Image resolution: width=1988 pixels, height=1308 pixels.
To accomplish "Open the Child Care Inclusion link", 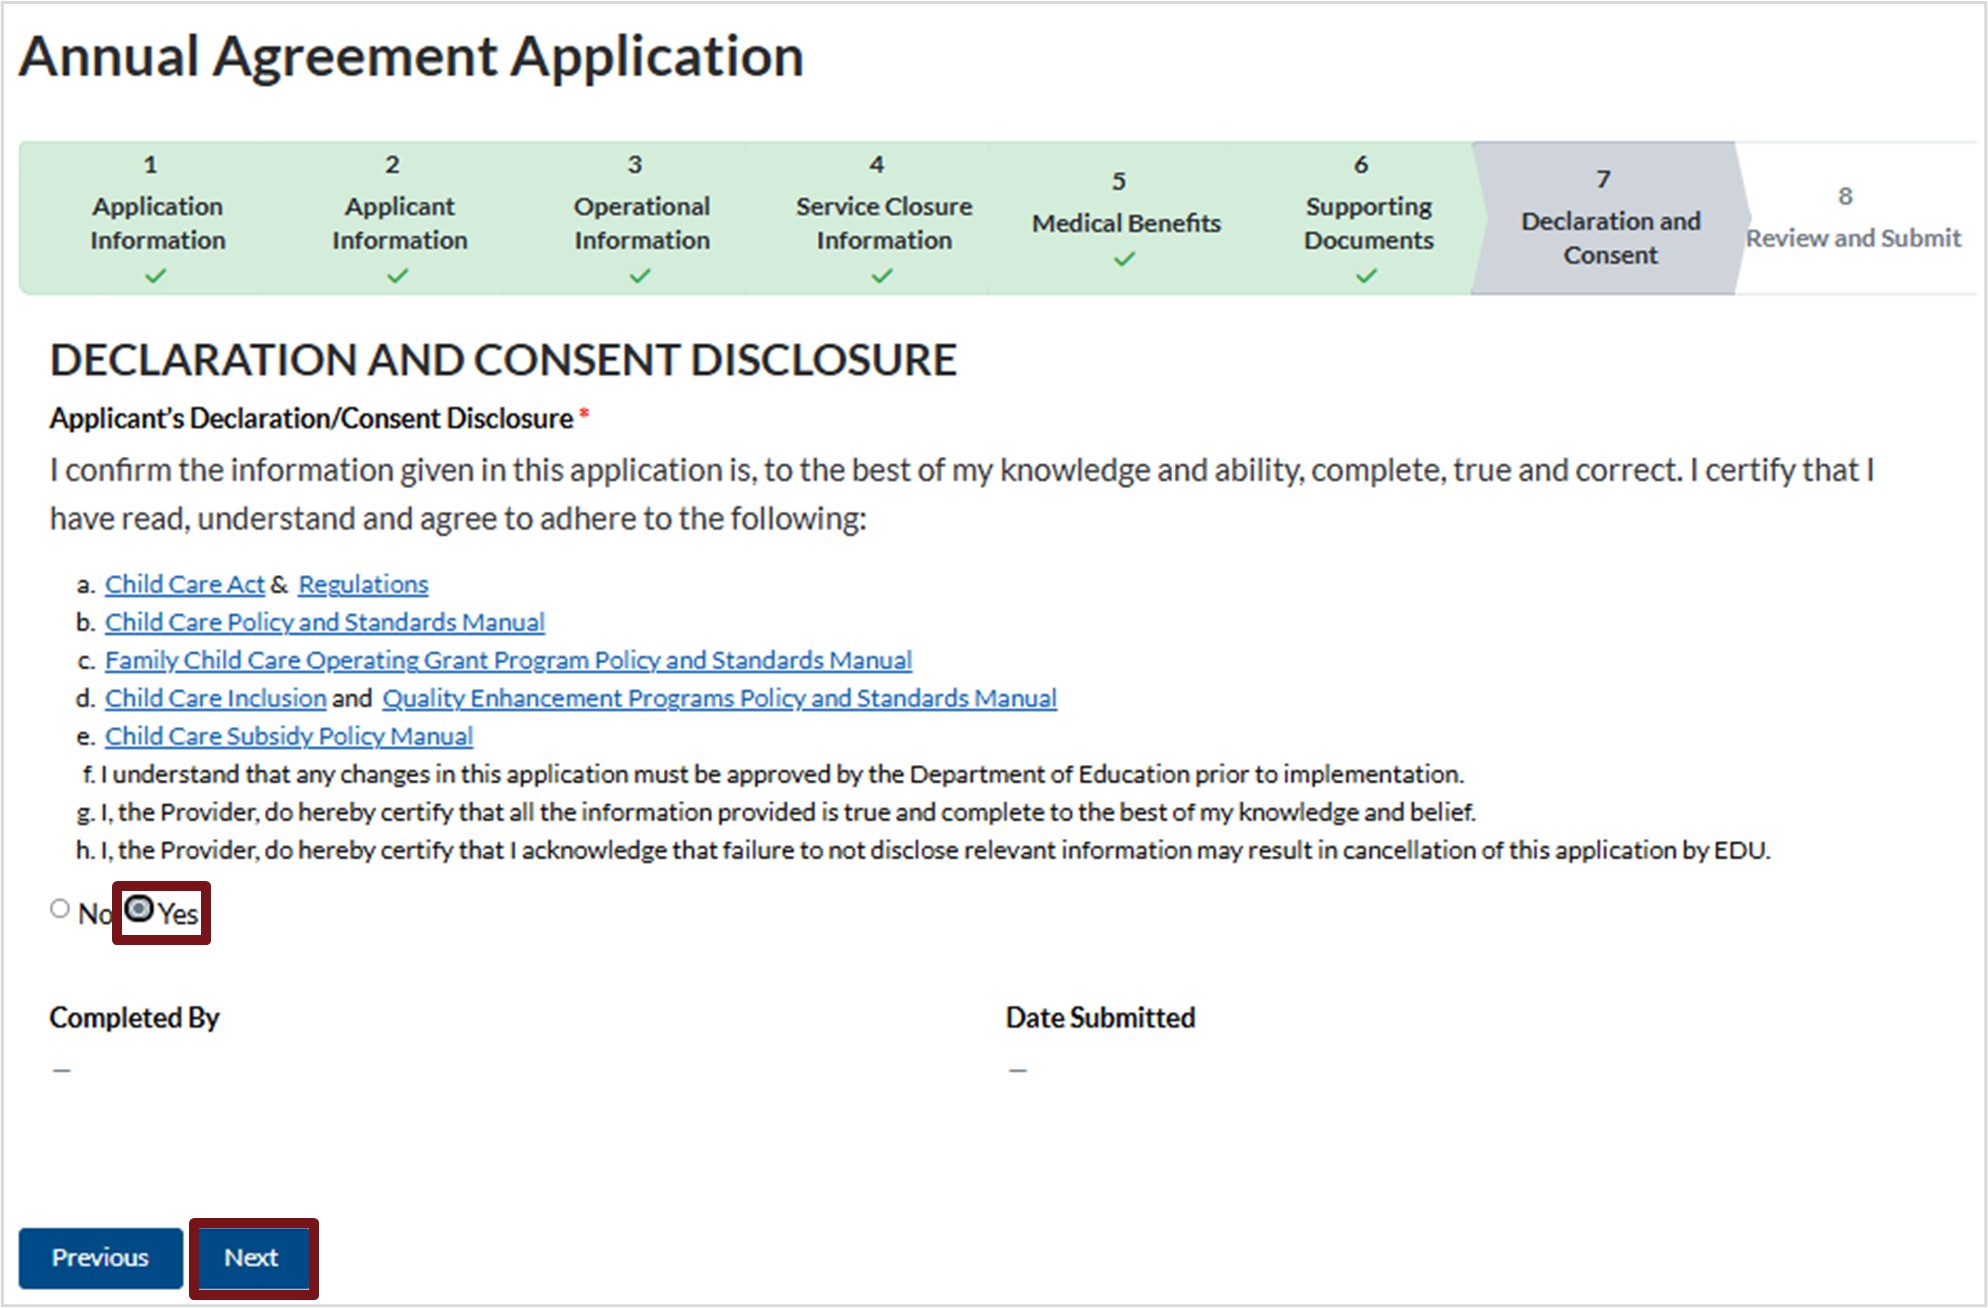I will click(x=215, y=698).
